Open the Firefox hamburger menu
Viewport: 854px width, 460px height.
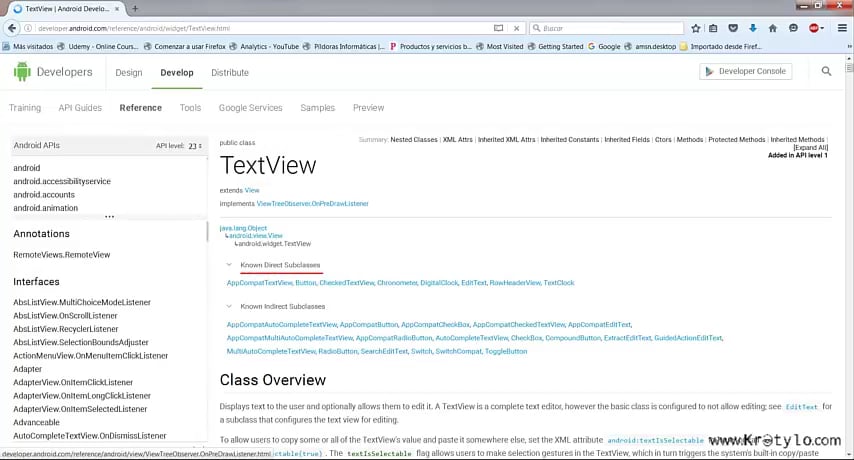coord(842,28)
